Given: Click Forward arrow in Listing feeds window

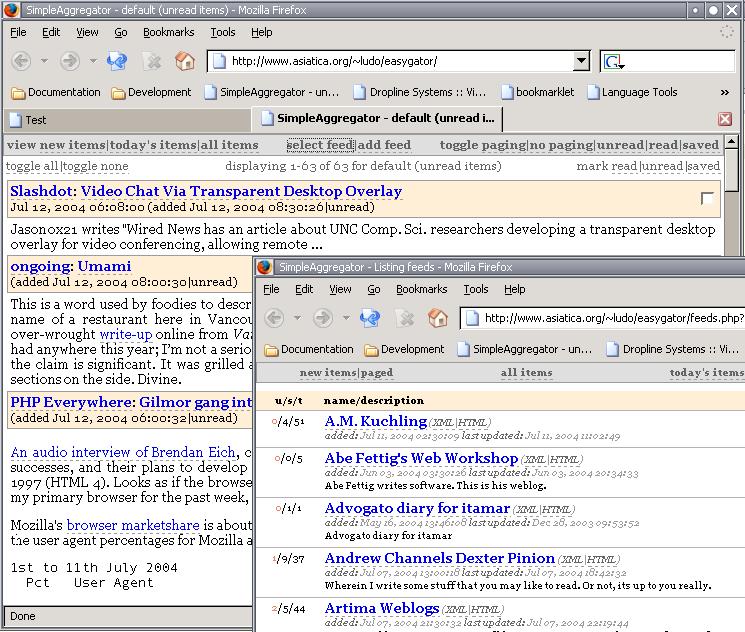Looking at the screenshot, I should pos(323,318).
